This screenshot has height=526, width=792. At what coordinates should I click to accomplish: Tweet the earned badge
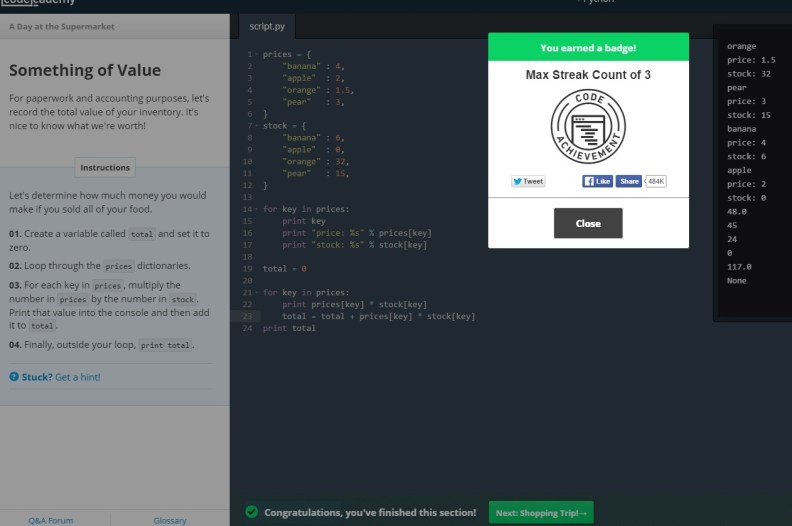[x=528, y=181]
